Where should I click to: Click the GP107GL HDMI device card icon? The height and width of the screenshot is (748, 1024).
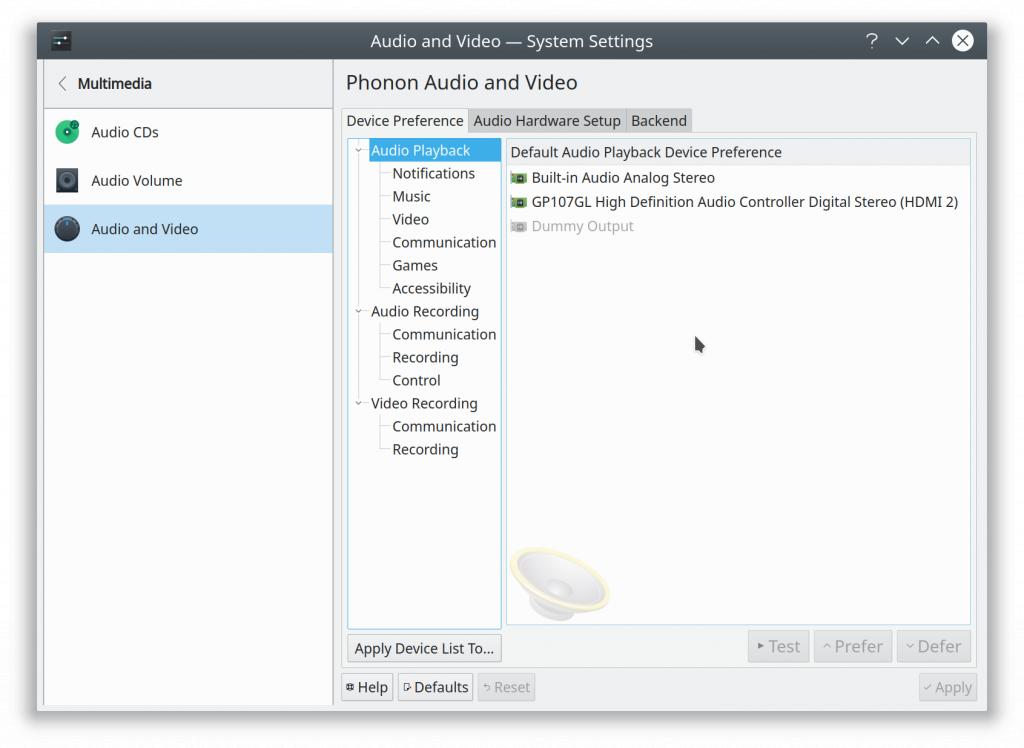518,202
